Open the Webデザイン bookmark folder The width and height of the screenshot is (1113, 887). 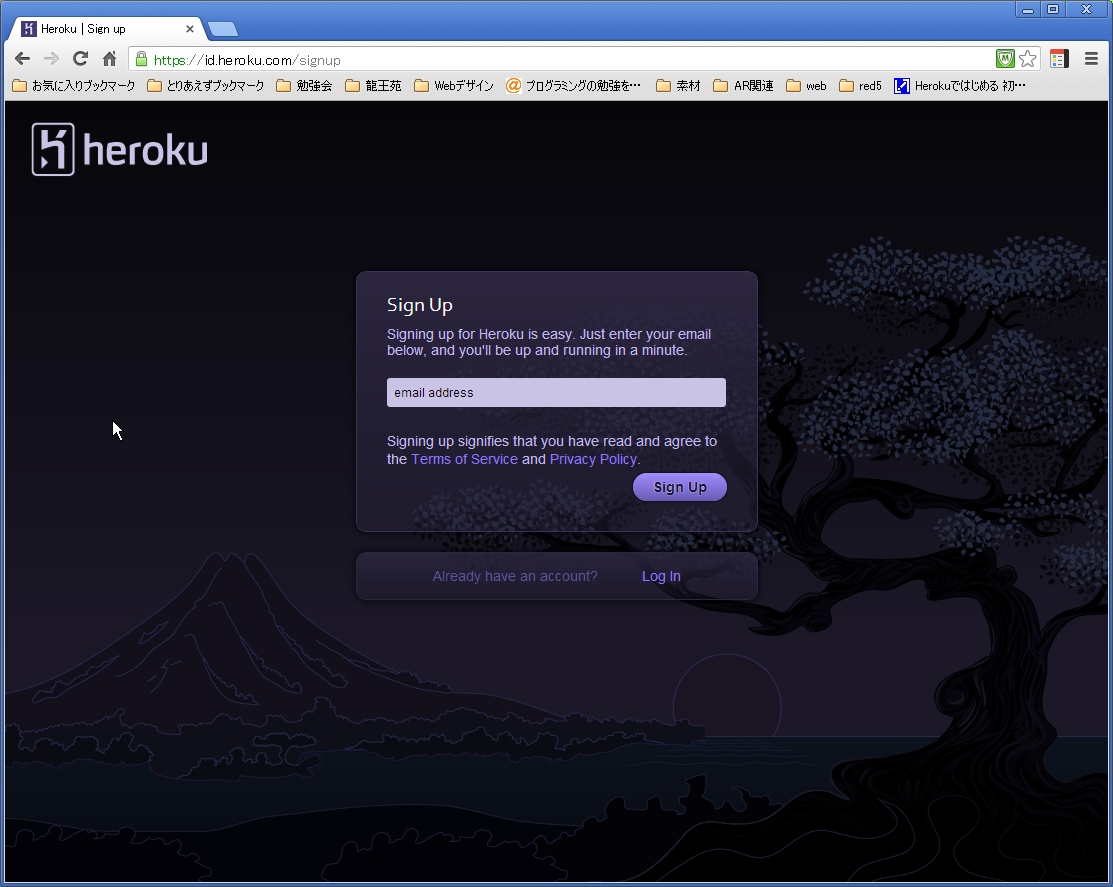point(454,86)
